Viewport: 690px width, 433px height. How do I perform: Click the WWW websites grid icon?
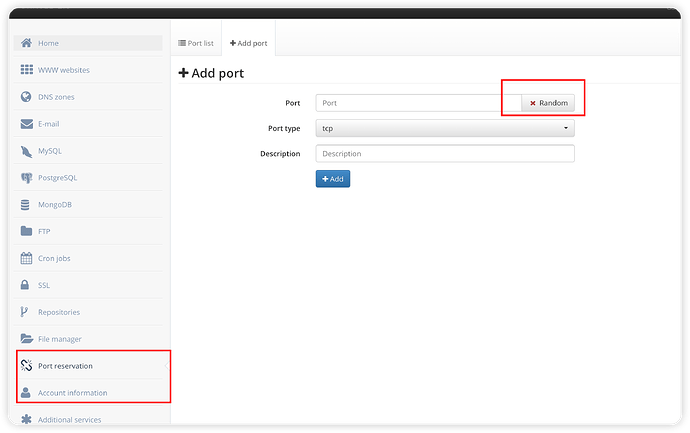pyautogui.click(x=26, y=70)
